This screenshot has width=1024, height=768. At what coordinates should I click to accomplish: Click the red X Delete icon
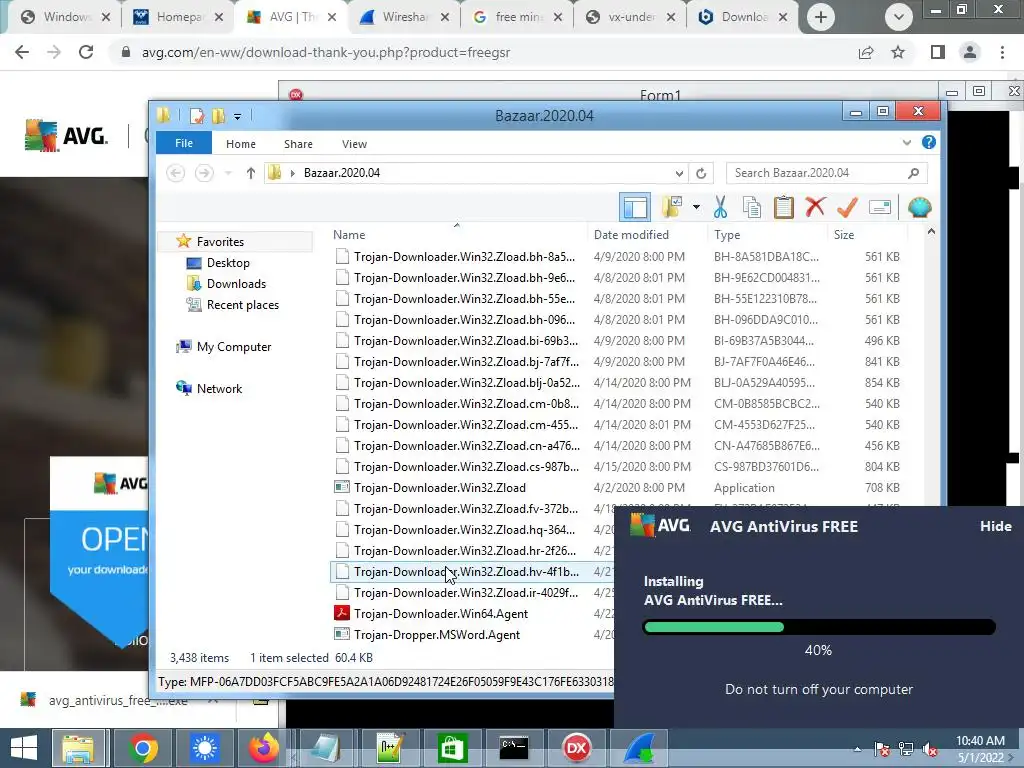[815, 207]
